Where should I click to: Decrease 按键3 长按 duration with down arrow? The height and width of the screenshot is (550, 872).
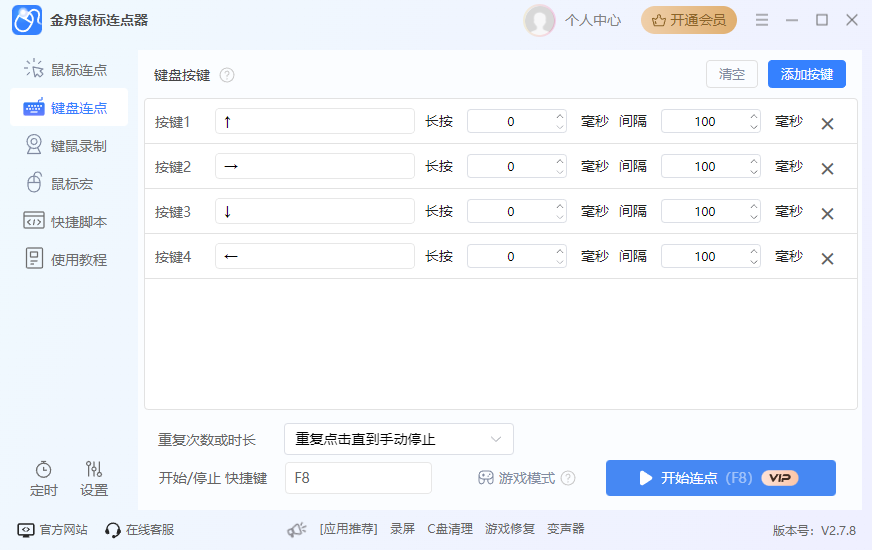(x=560, y=217)
